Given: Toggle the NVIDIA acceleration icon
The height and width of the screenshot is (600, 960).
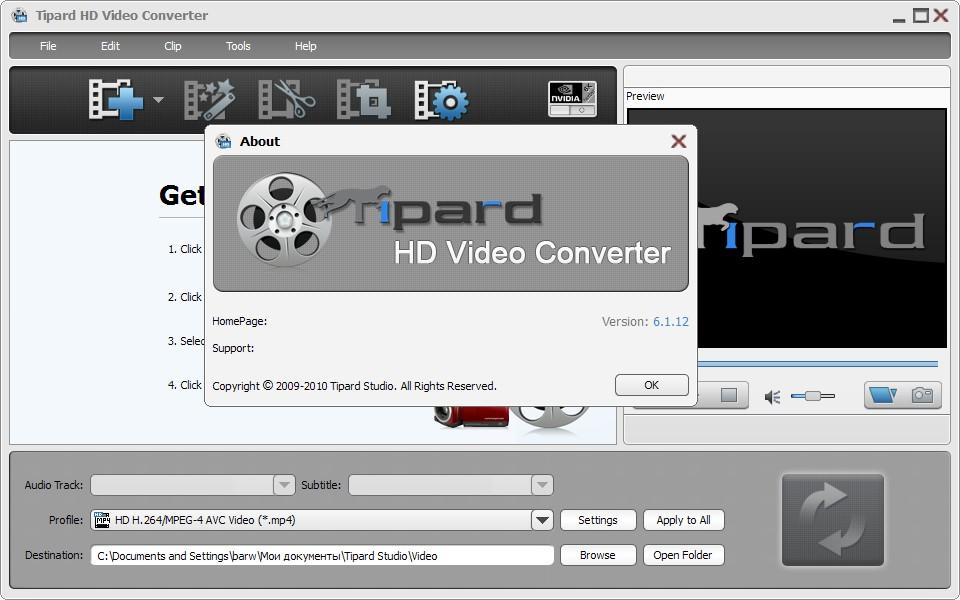Looking at the screenshot, I should point(572,99).
